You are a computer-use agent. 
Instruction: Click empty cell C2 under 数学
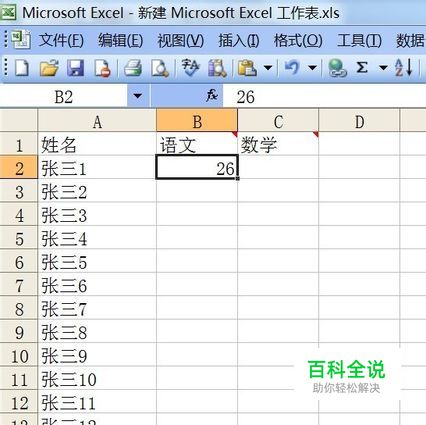tap(278, 168)
